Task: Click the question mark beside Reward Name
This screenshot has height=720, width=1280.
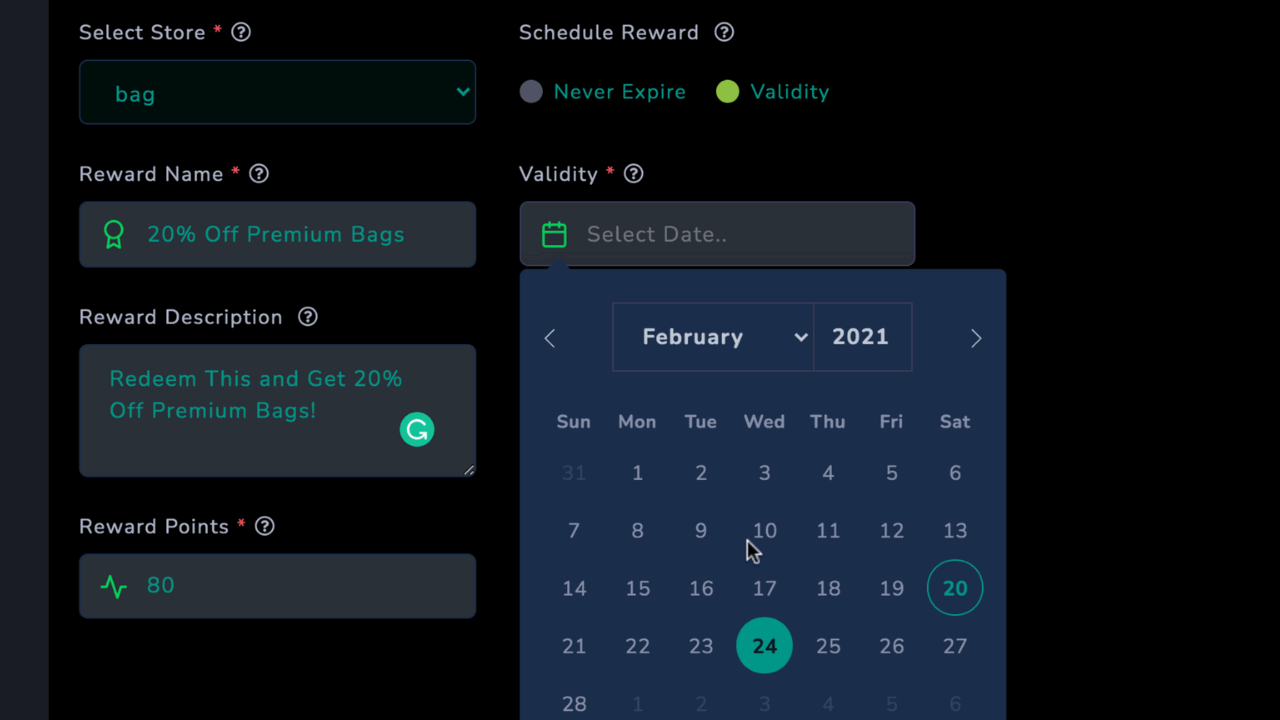Action: point(259,174)
